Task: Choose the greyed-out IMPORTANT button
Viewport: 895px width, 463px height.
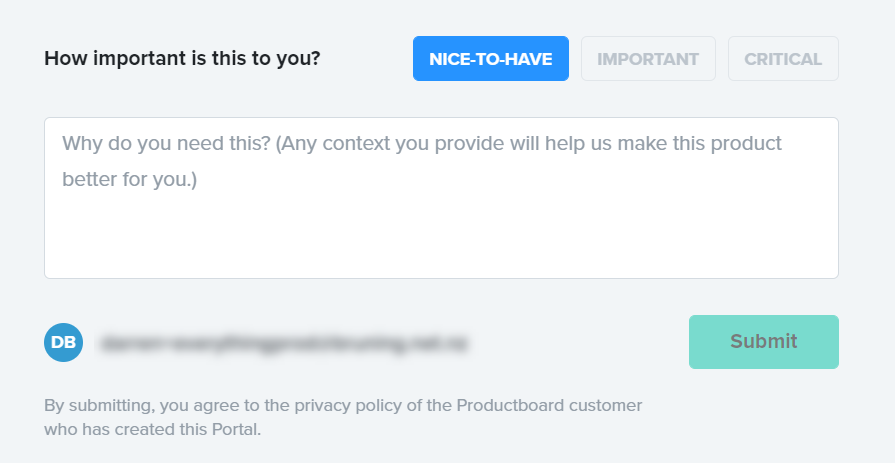Action: (648, 58)
